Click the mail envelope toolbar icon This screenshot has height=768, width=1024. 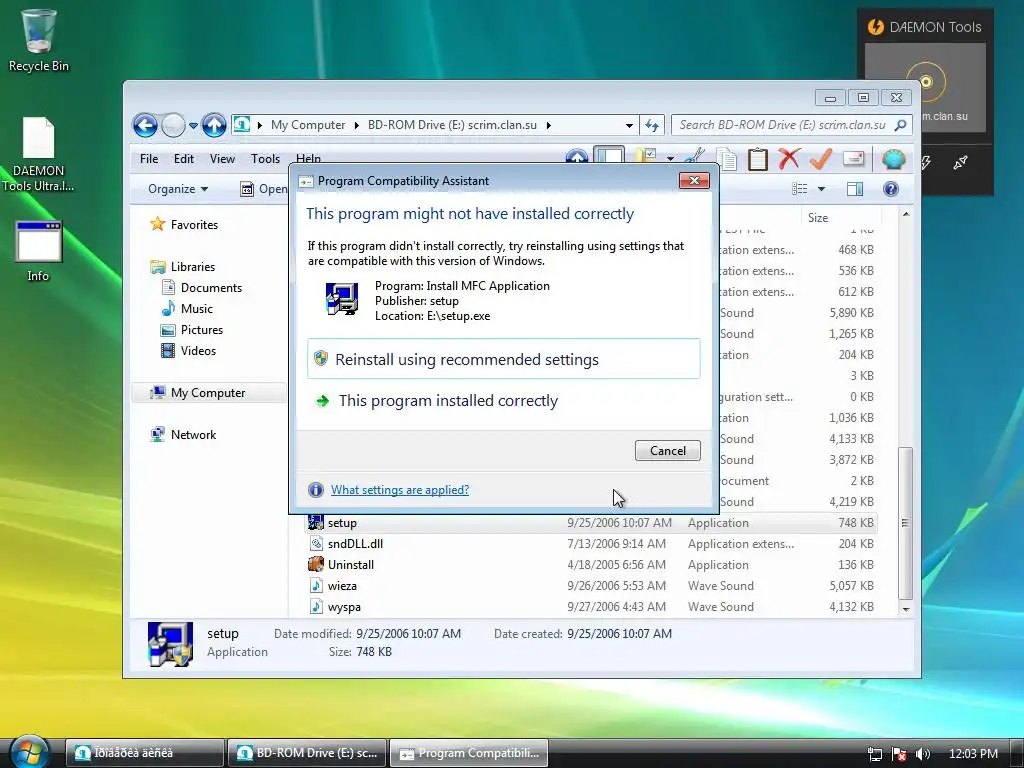854,158
